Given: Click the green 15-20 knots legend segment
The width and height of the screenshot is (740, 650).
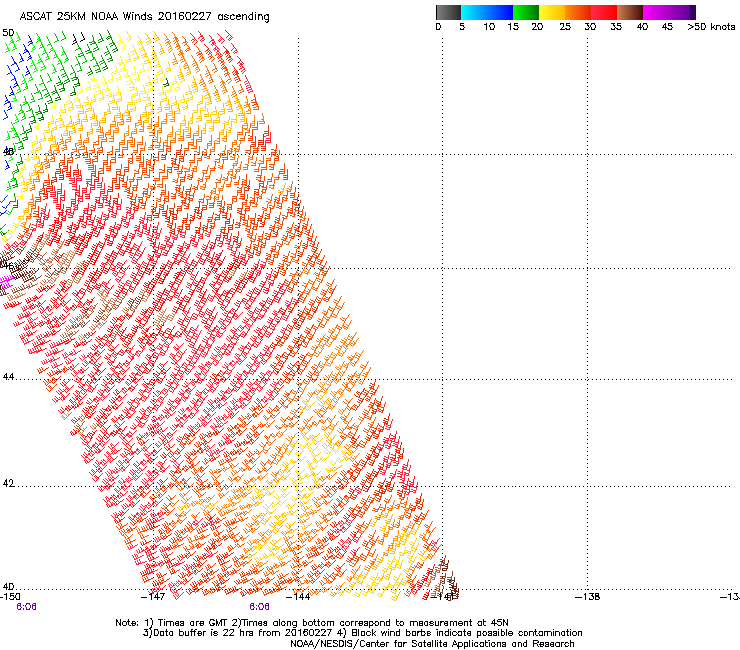Looking at the screenshot, I should coord(526,12).
